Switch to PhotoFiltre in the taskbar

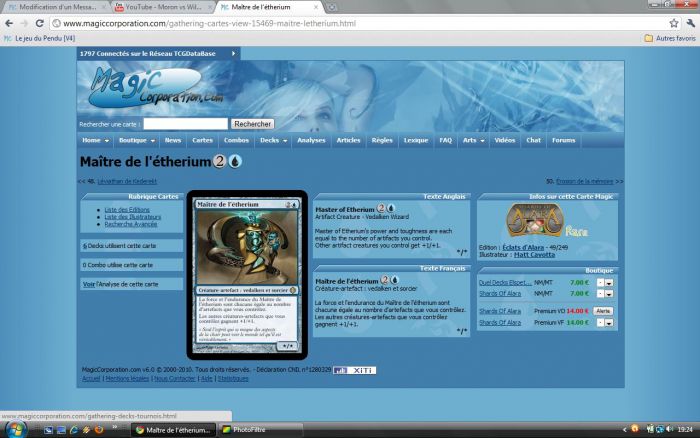261,430
